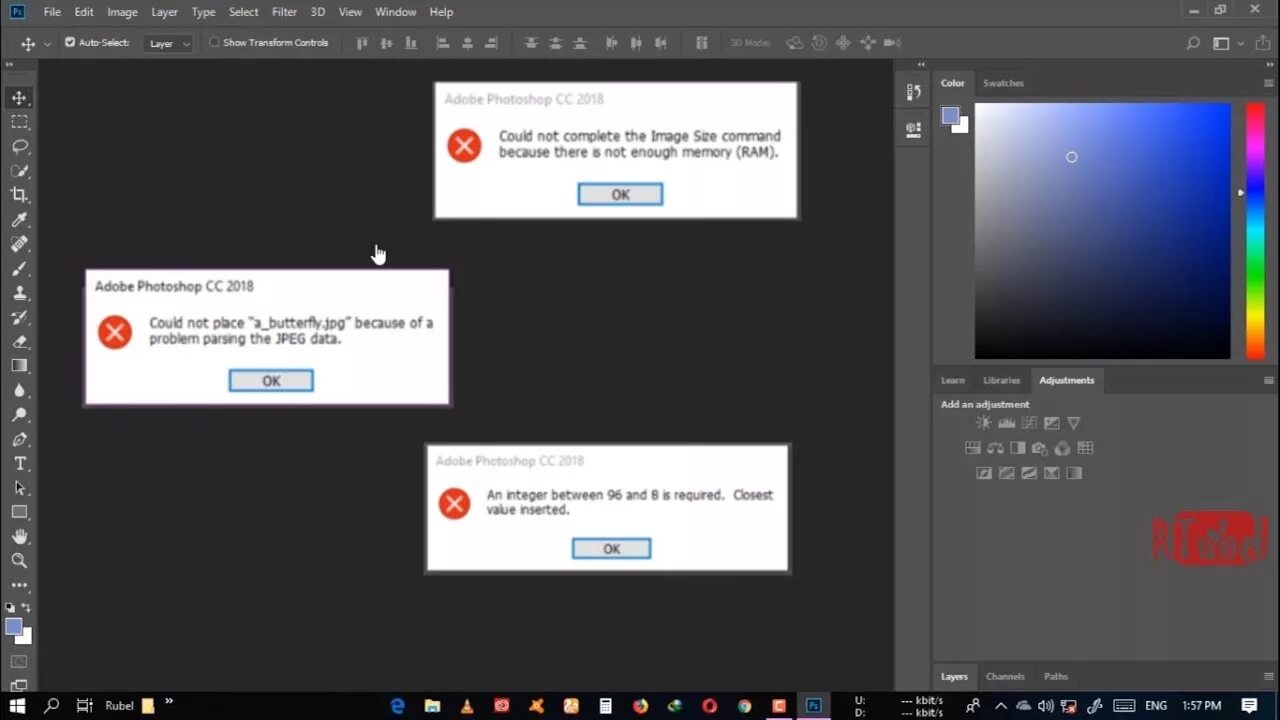
Task: Select the Pen tool
Action: click(19, 439)
